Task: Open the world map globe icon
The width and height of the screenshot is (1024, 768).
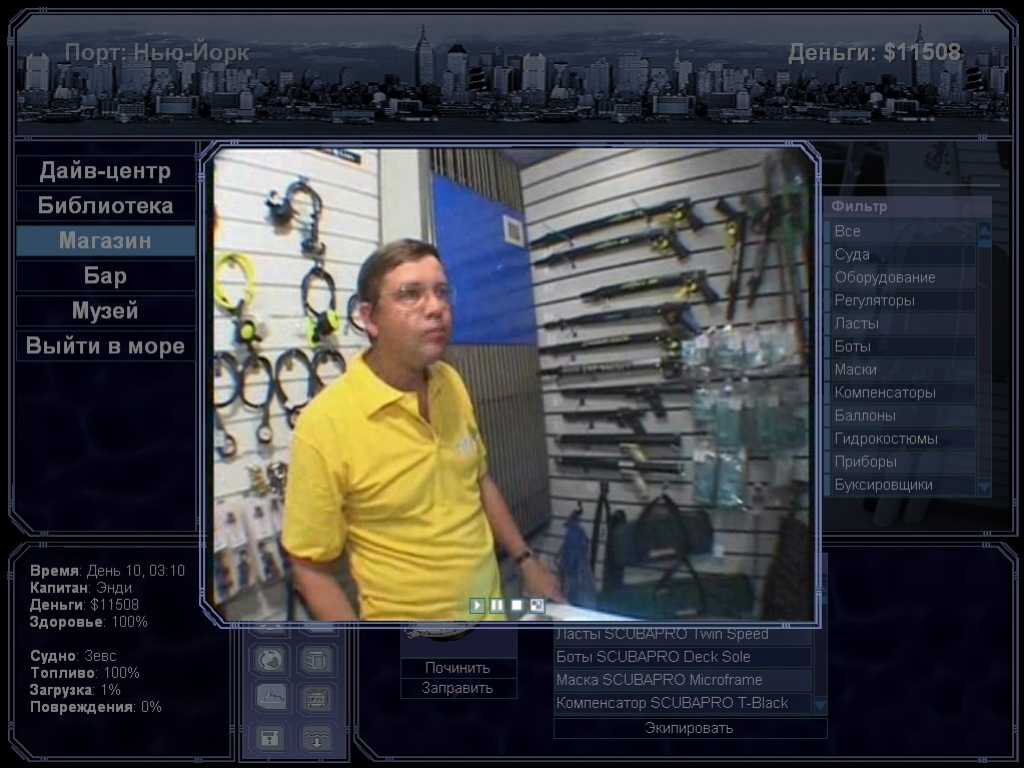Action: pyautogui.click(x=270, y=660)
